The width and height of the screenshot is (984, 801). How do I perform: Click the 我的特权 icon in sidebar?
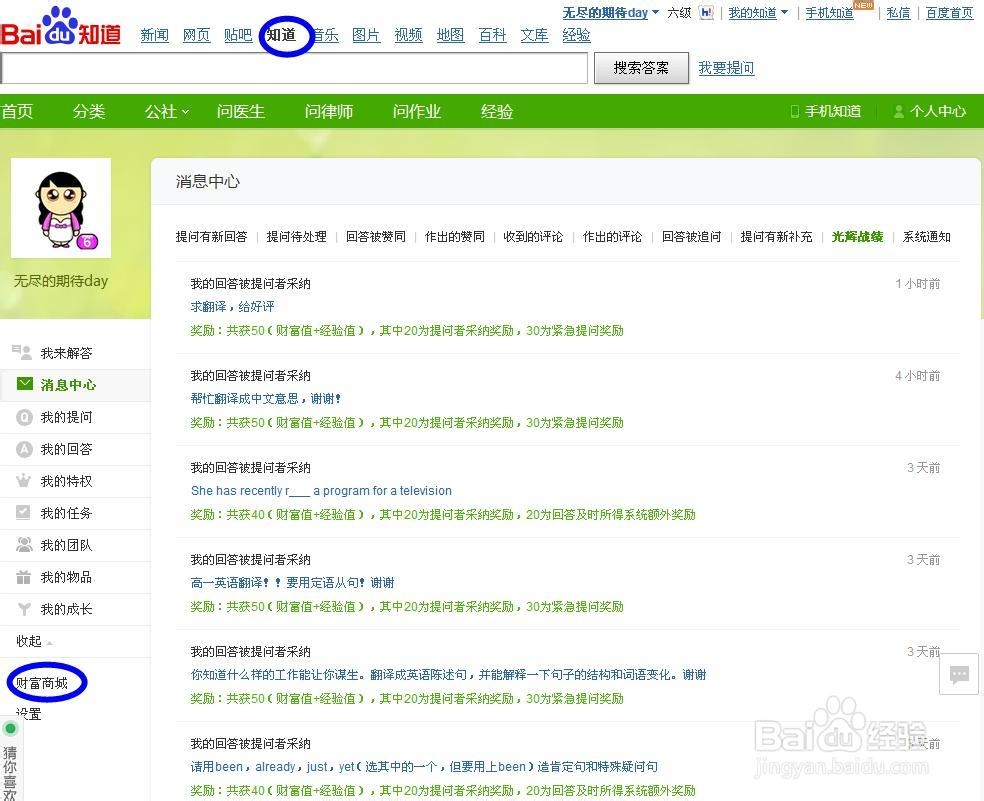[21, 481]
